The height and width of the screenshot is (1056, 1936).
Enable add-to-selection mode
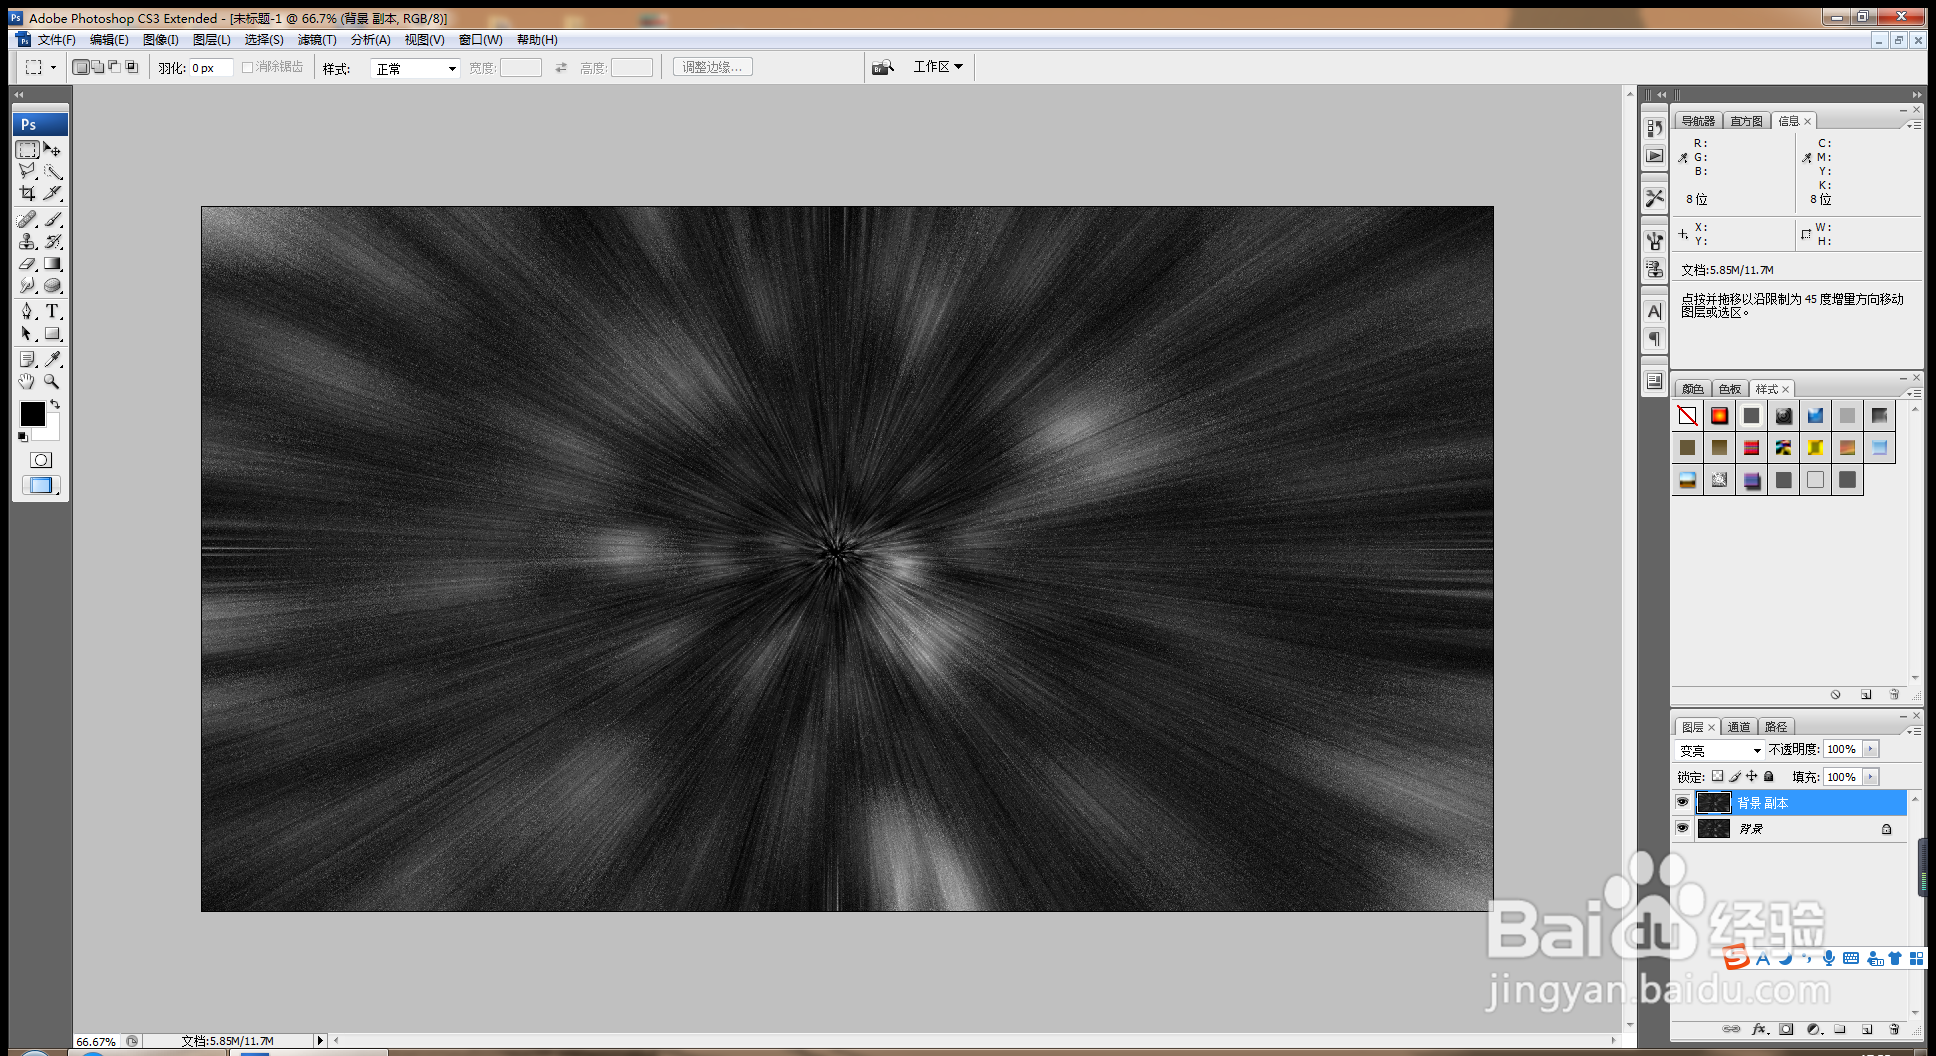(x=98, y=67)
